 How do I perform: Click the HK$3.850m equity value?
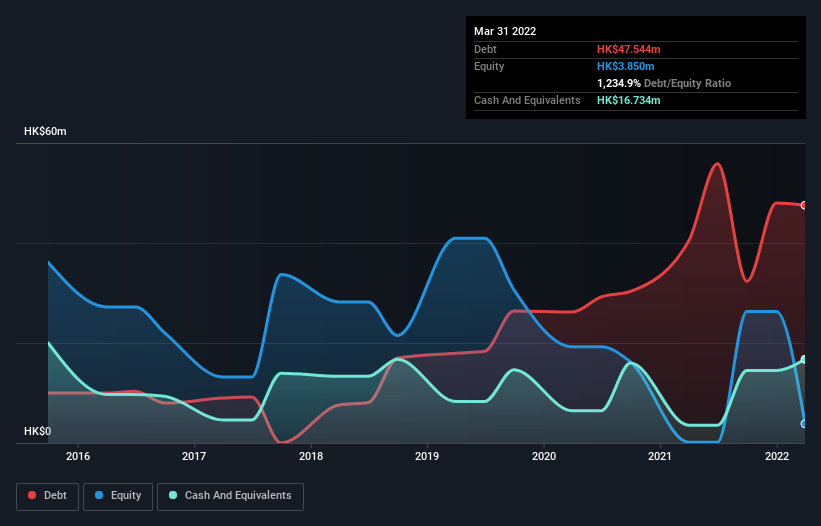click(626, 66)
